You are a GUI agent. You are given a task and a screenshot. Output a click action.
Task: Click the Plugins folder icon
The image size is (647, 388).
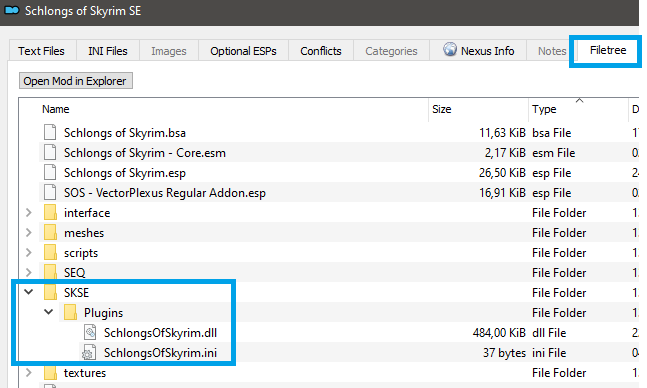[x=70, y=312]
